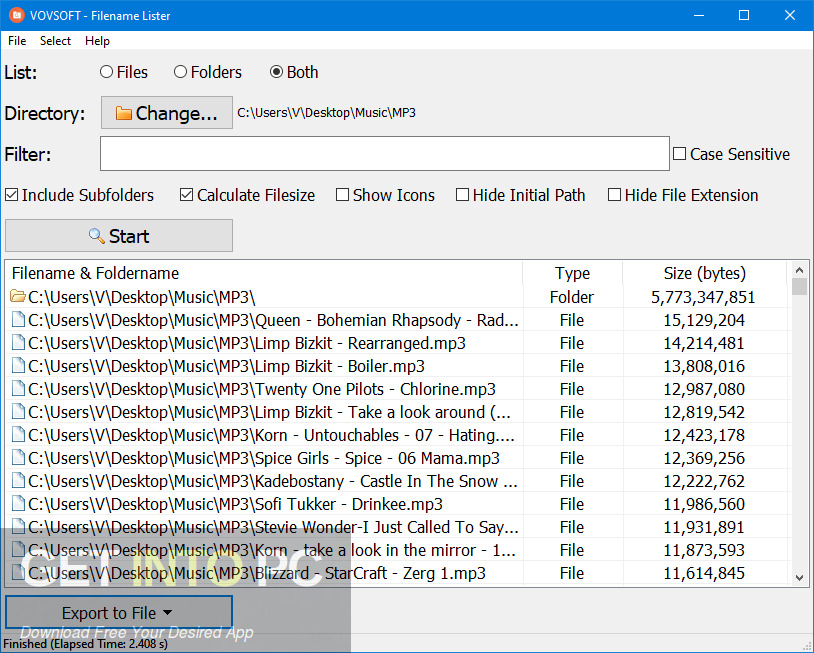Click file icon of Korn Untouchables row
The height and width of the screenshot is (653, 814).
point(18,434)
